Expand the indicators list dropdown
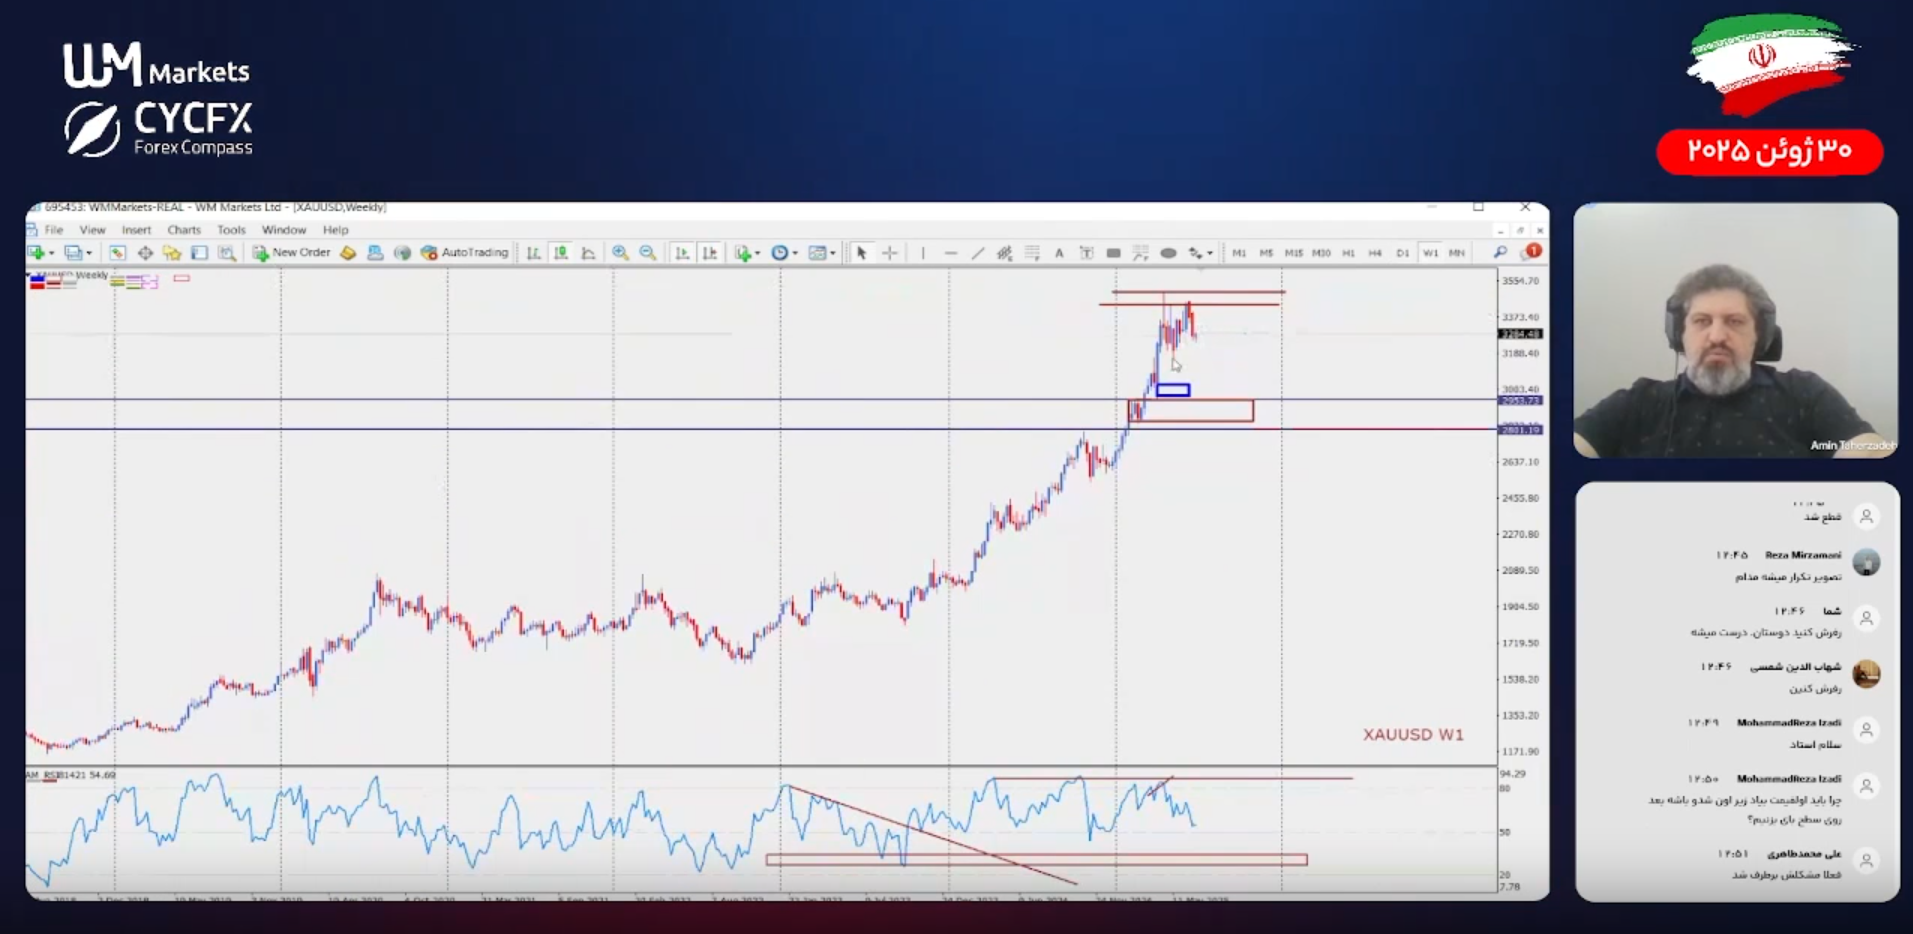 pos(757,254)
